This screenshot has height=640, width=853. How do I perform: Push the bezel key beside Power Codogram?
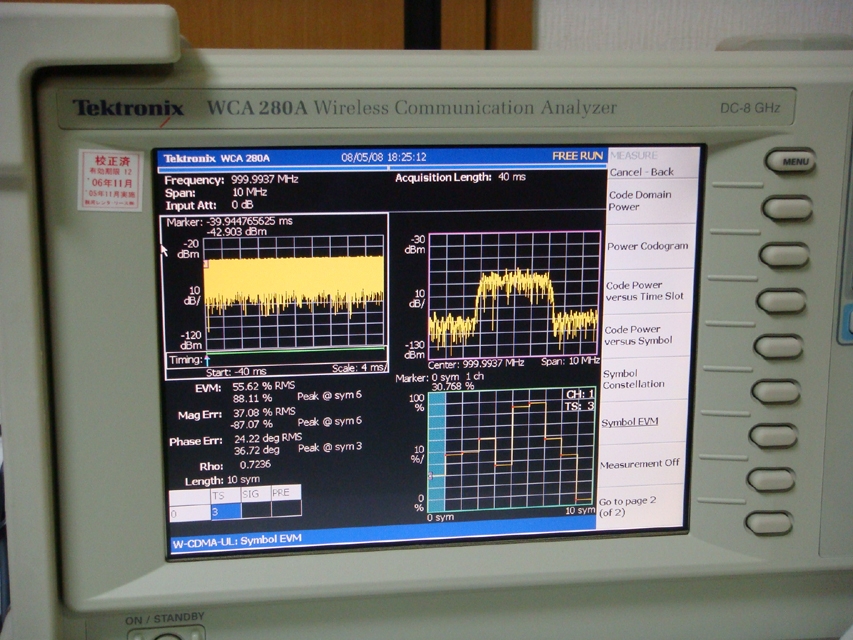pos(784,255)
